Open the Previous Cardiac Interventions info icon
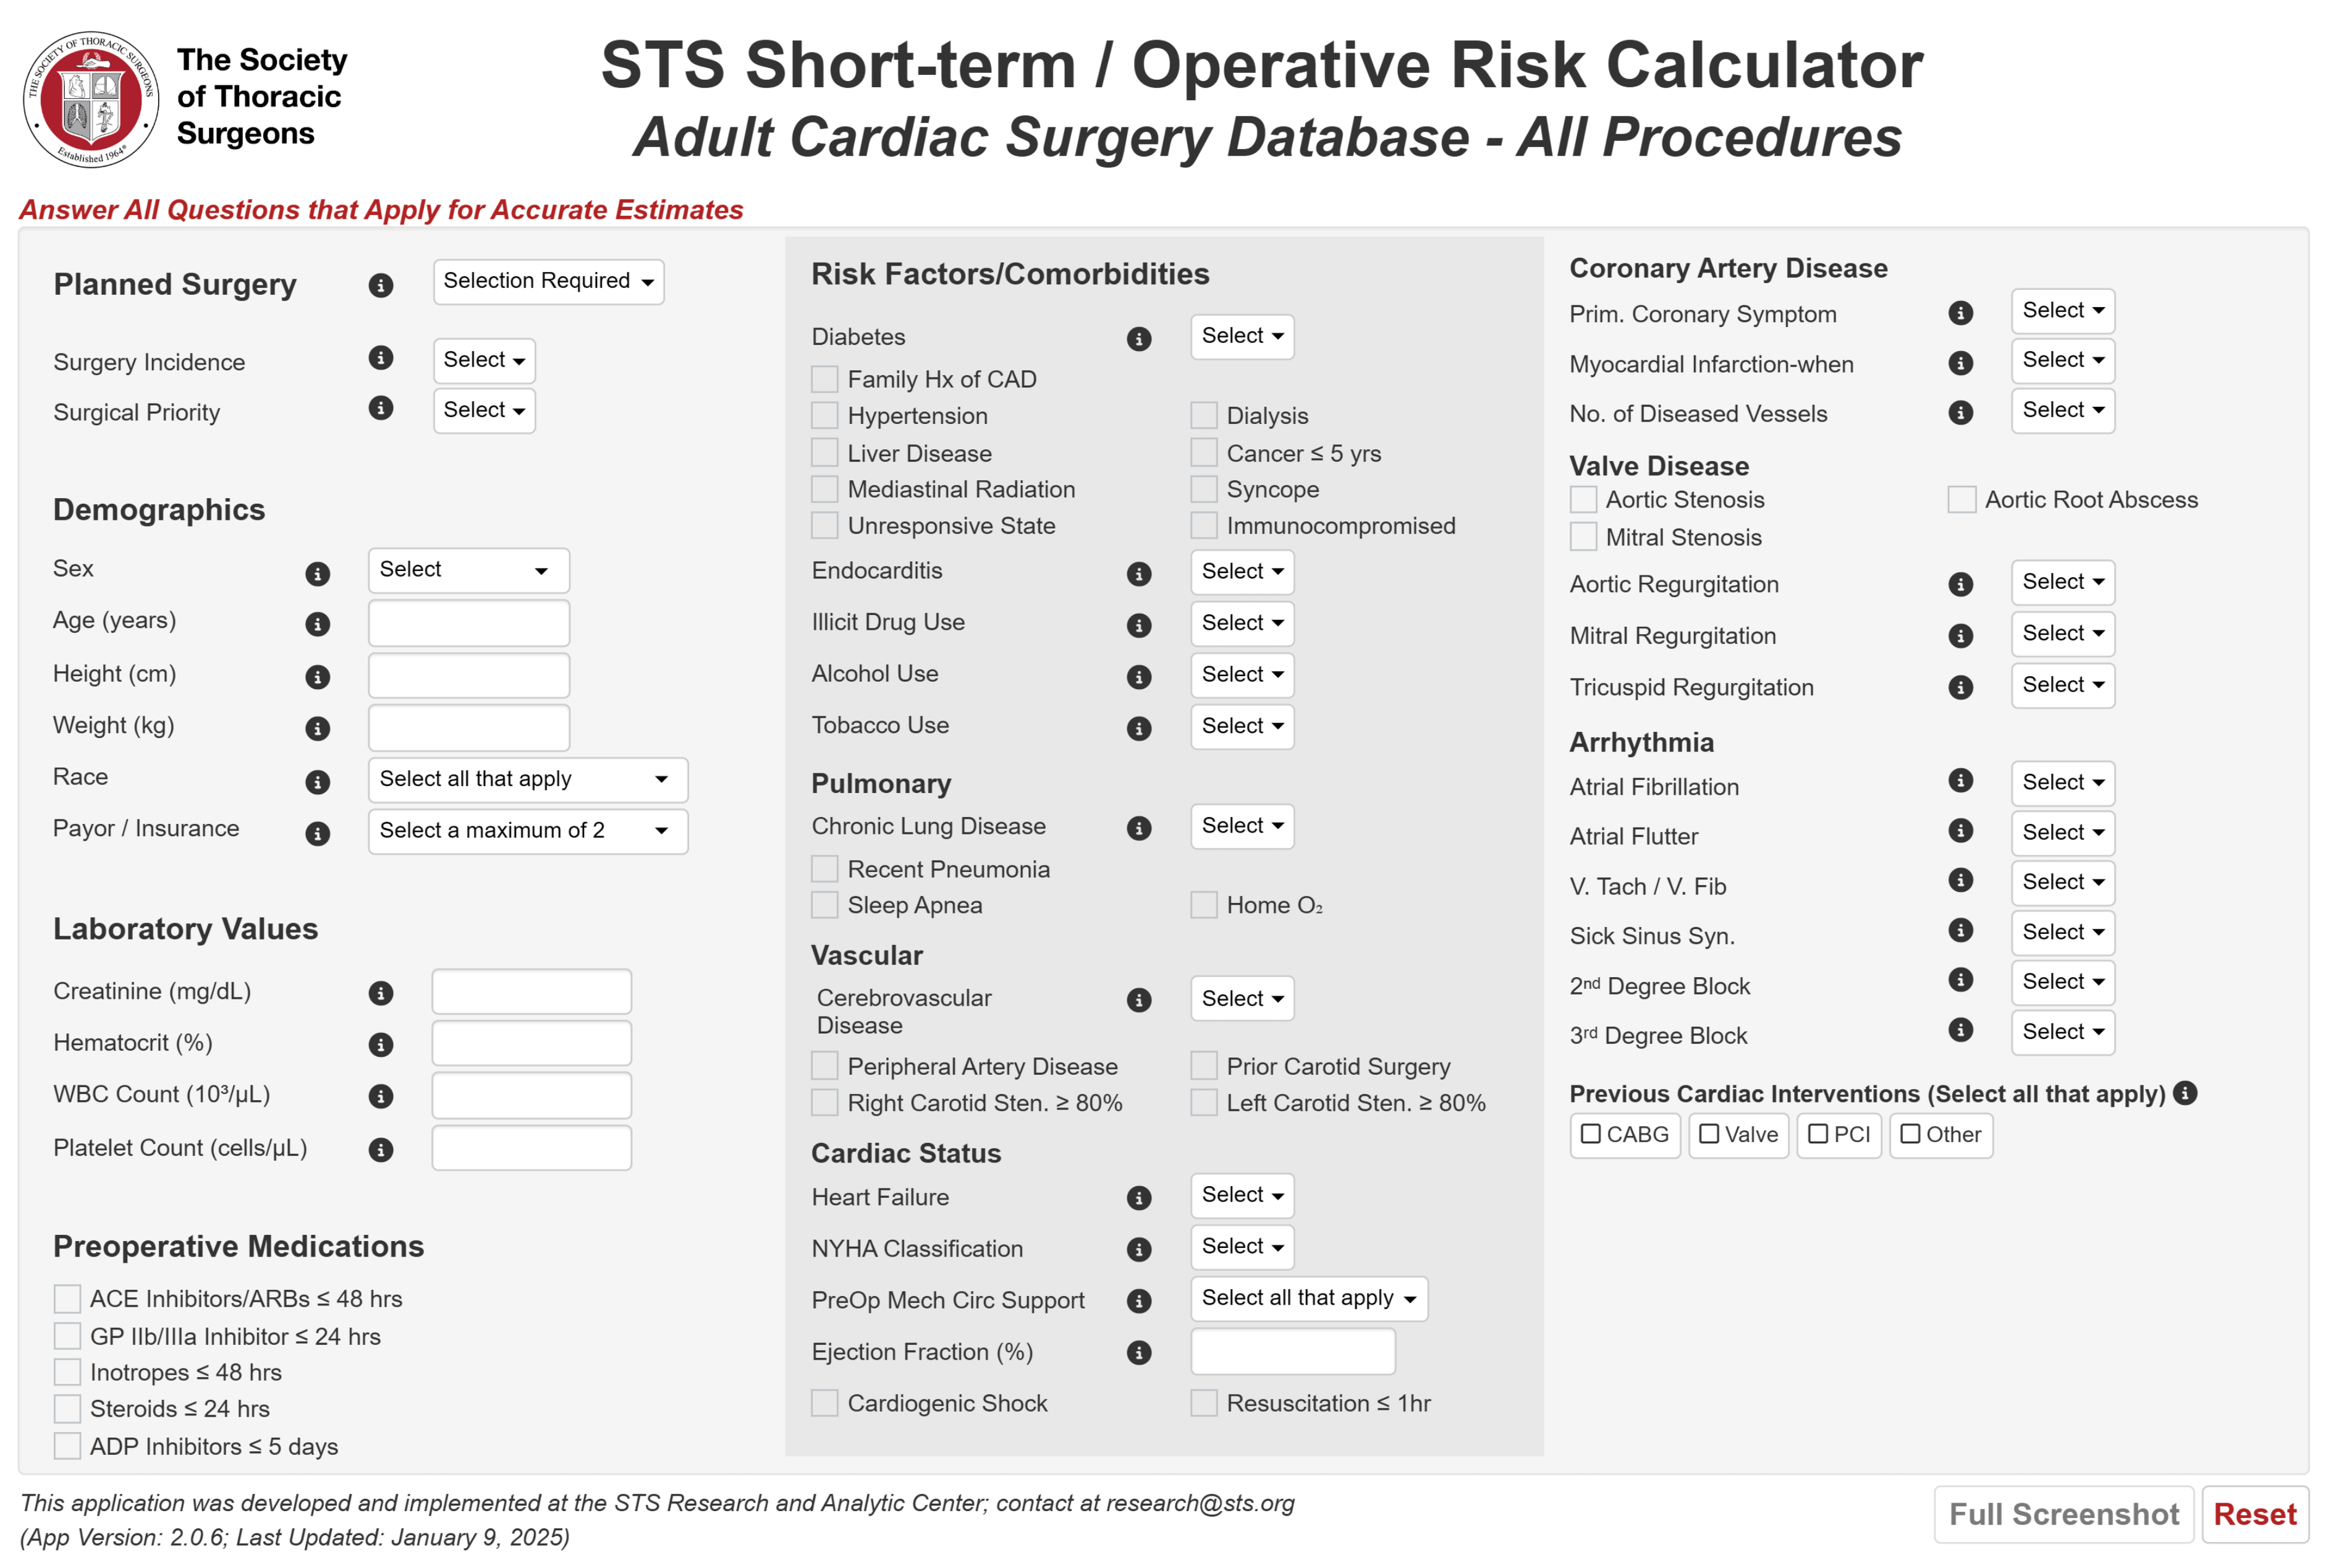The height and width of the screenshot is (1568, 2328). (2185, 1093)
